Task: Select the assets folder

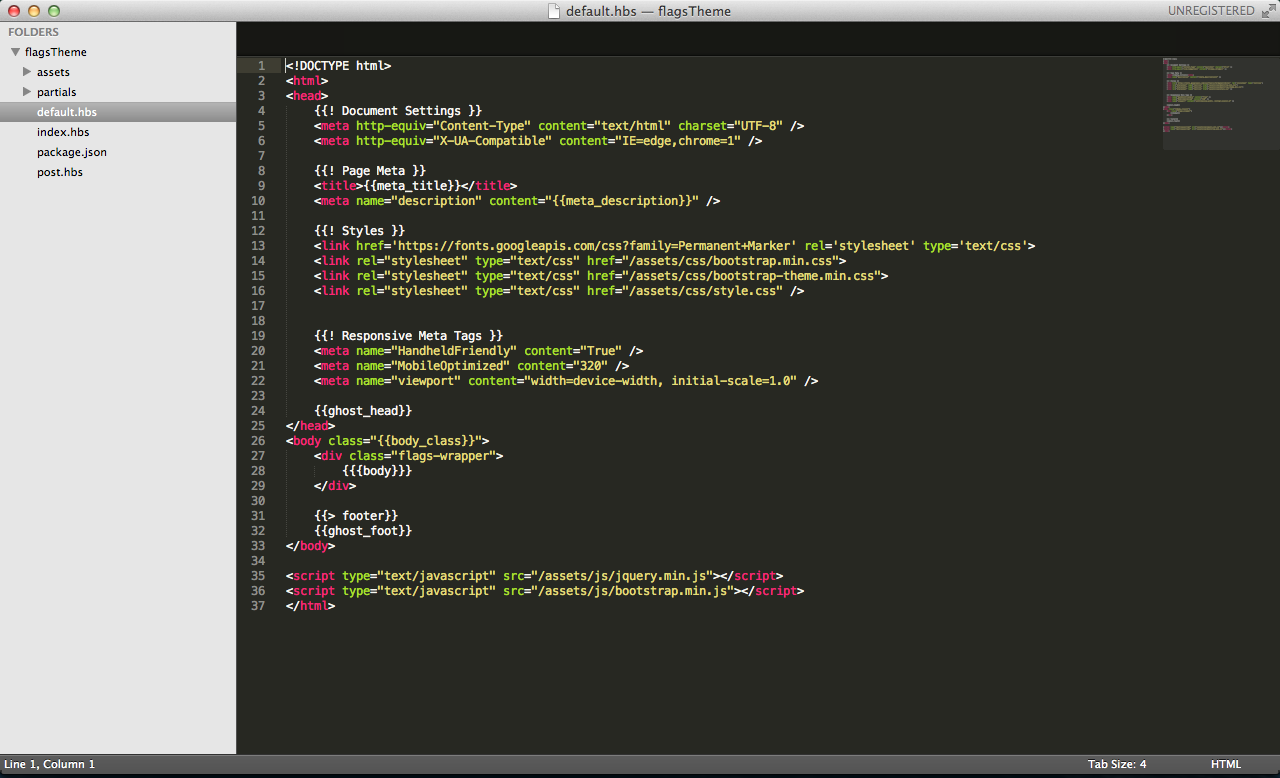Action: pos(53,72)
